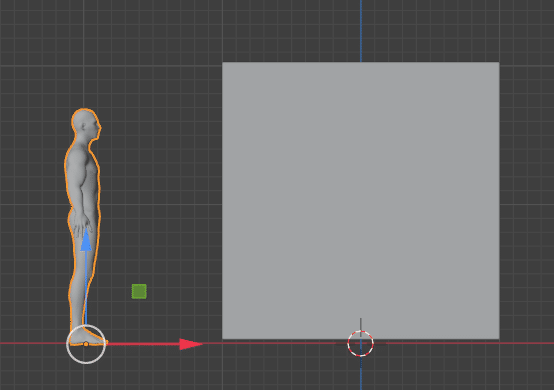Screen dimensions: 554x390
Task: Click the blue Z-axis move arrow
Action: point(86,240)
